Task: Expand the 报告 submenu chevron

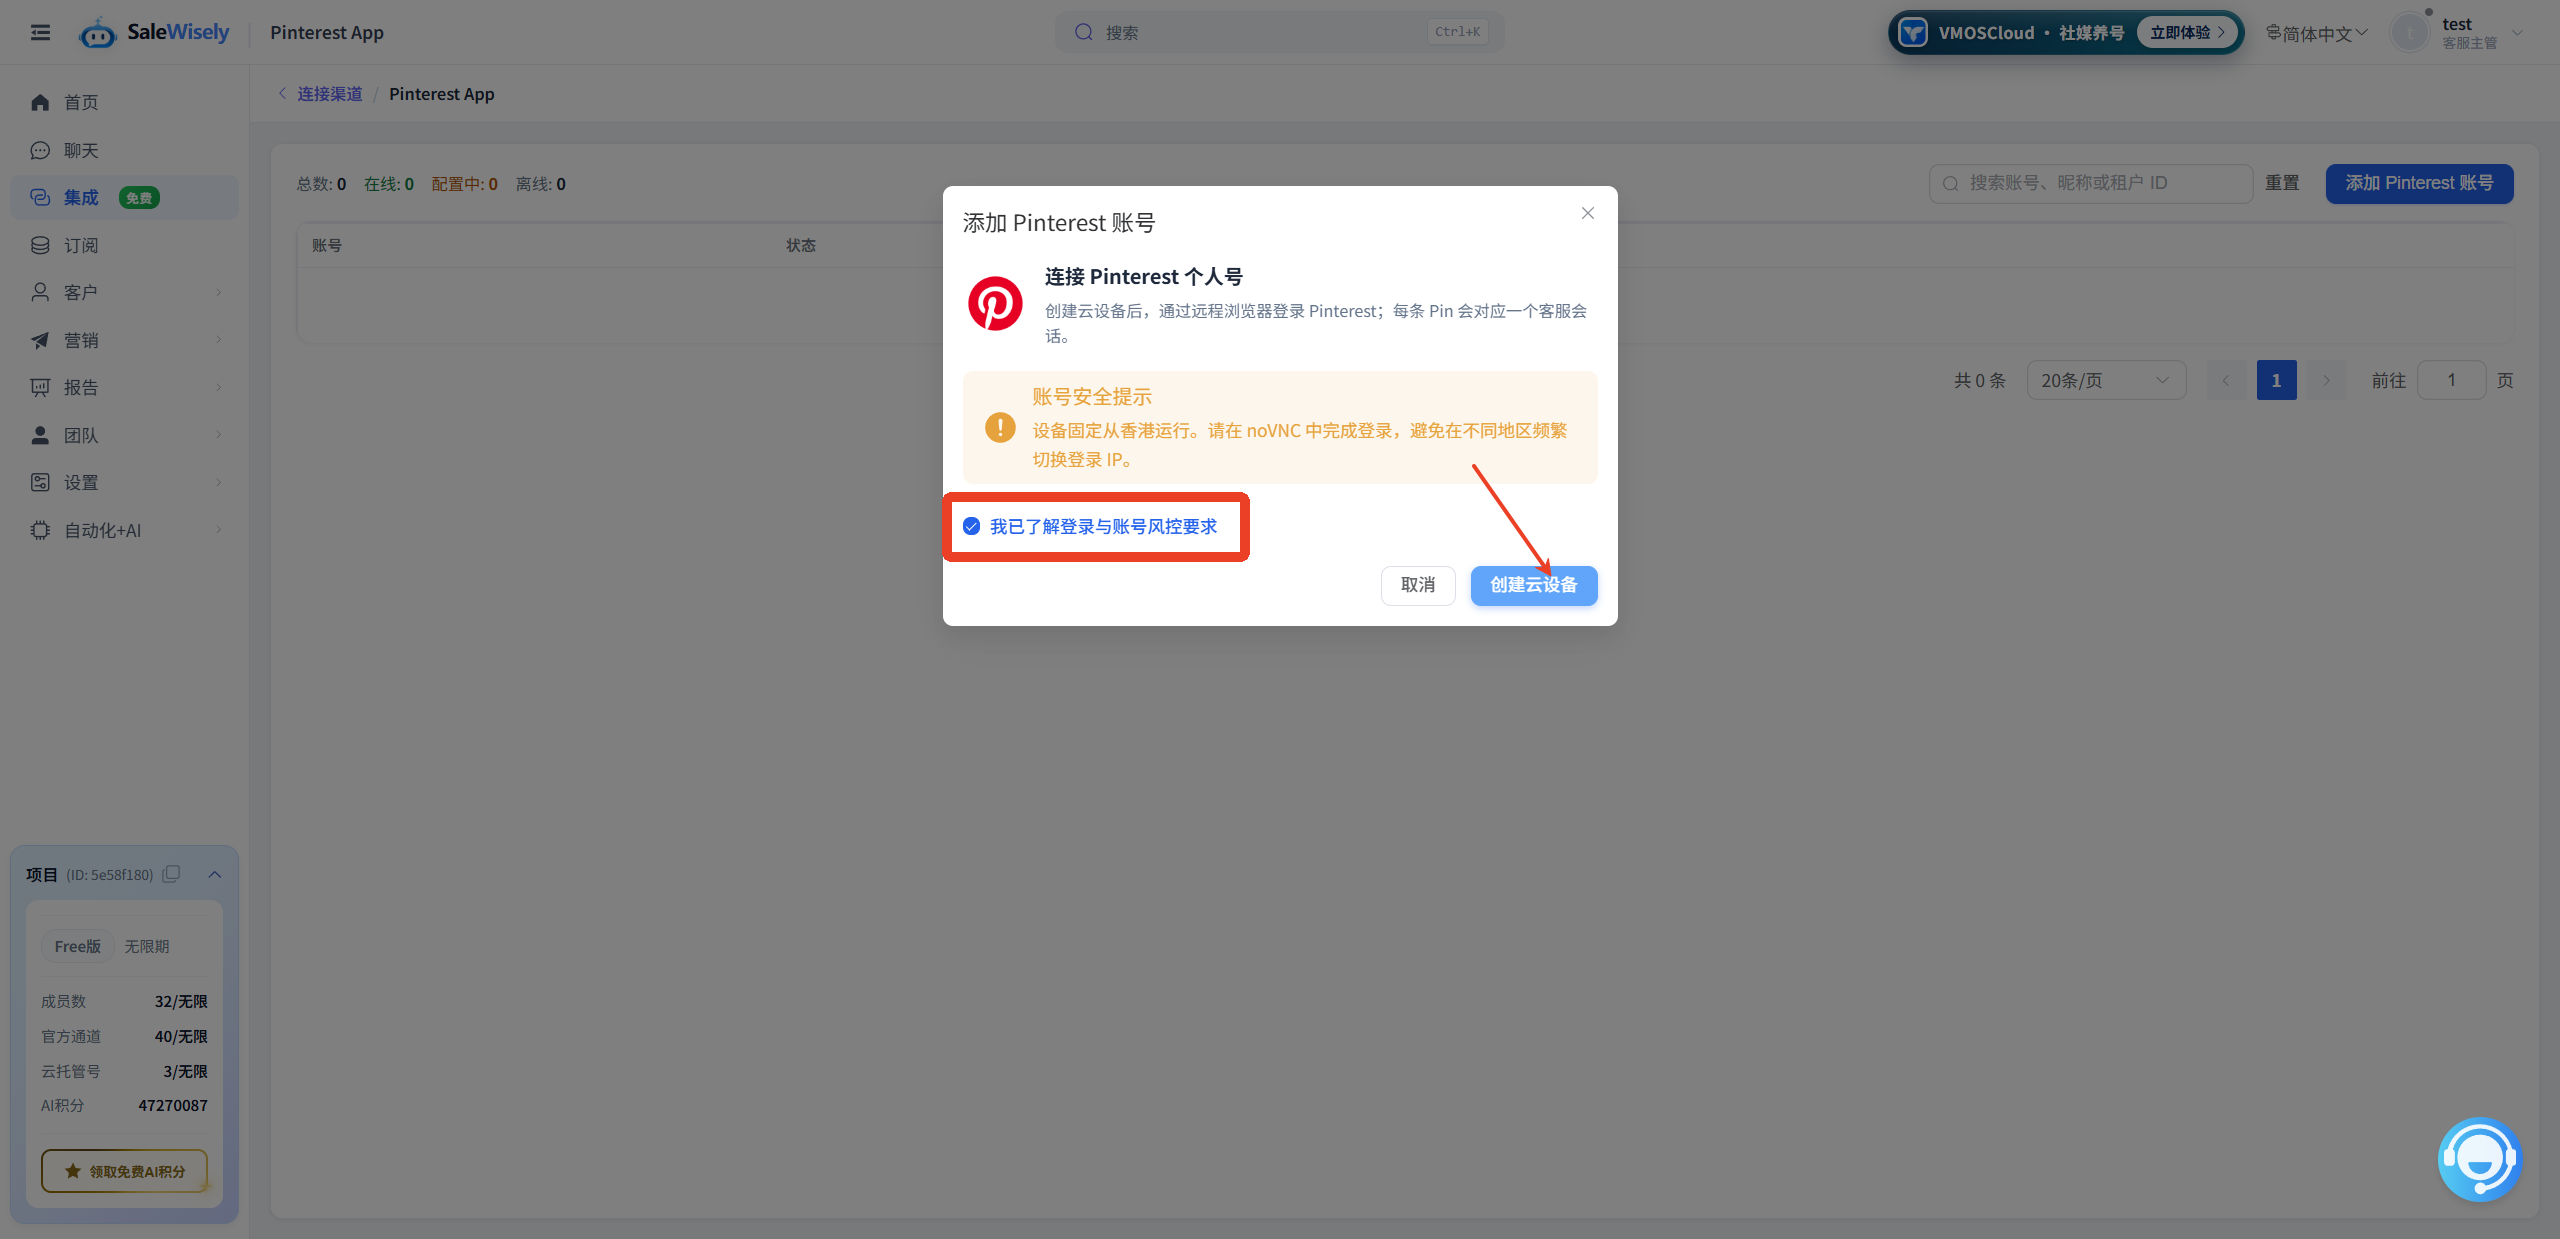Action: click(219, 388)
